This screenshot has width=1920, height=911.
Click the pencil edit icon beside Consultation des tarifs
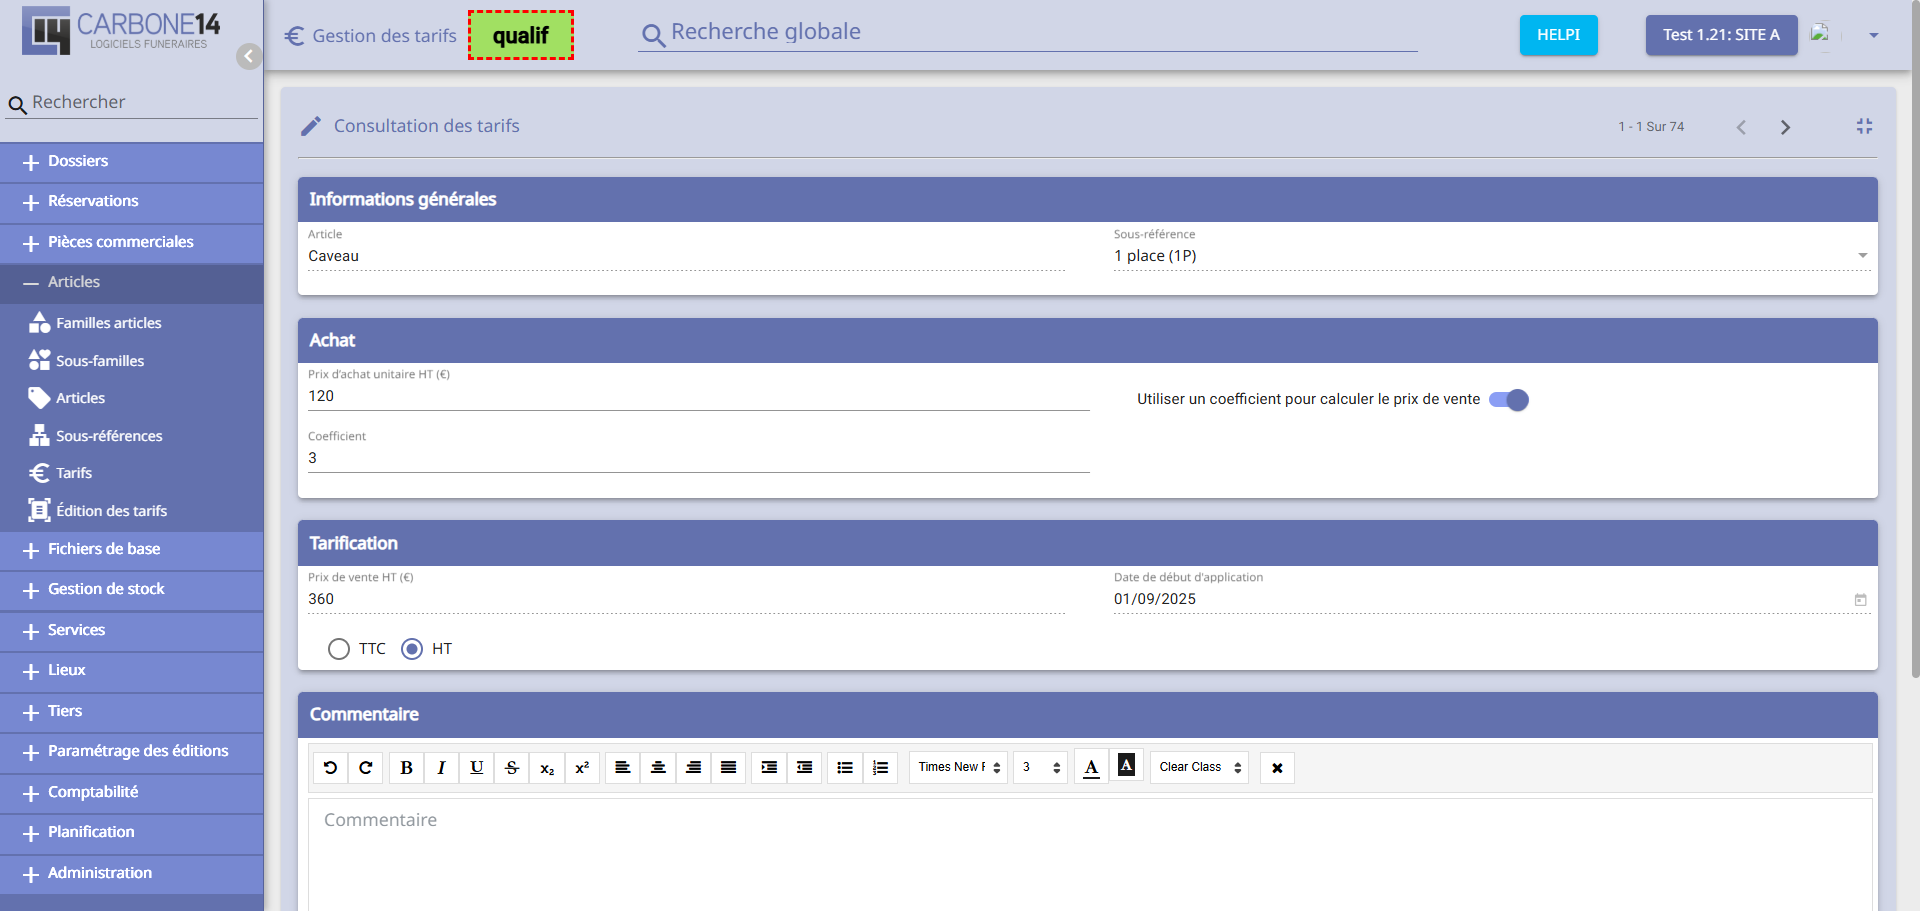click(311, 126)
